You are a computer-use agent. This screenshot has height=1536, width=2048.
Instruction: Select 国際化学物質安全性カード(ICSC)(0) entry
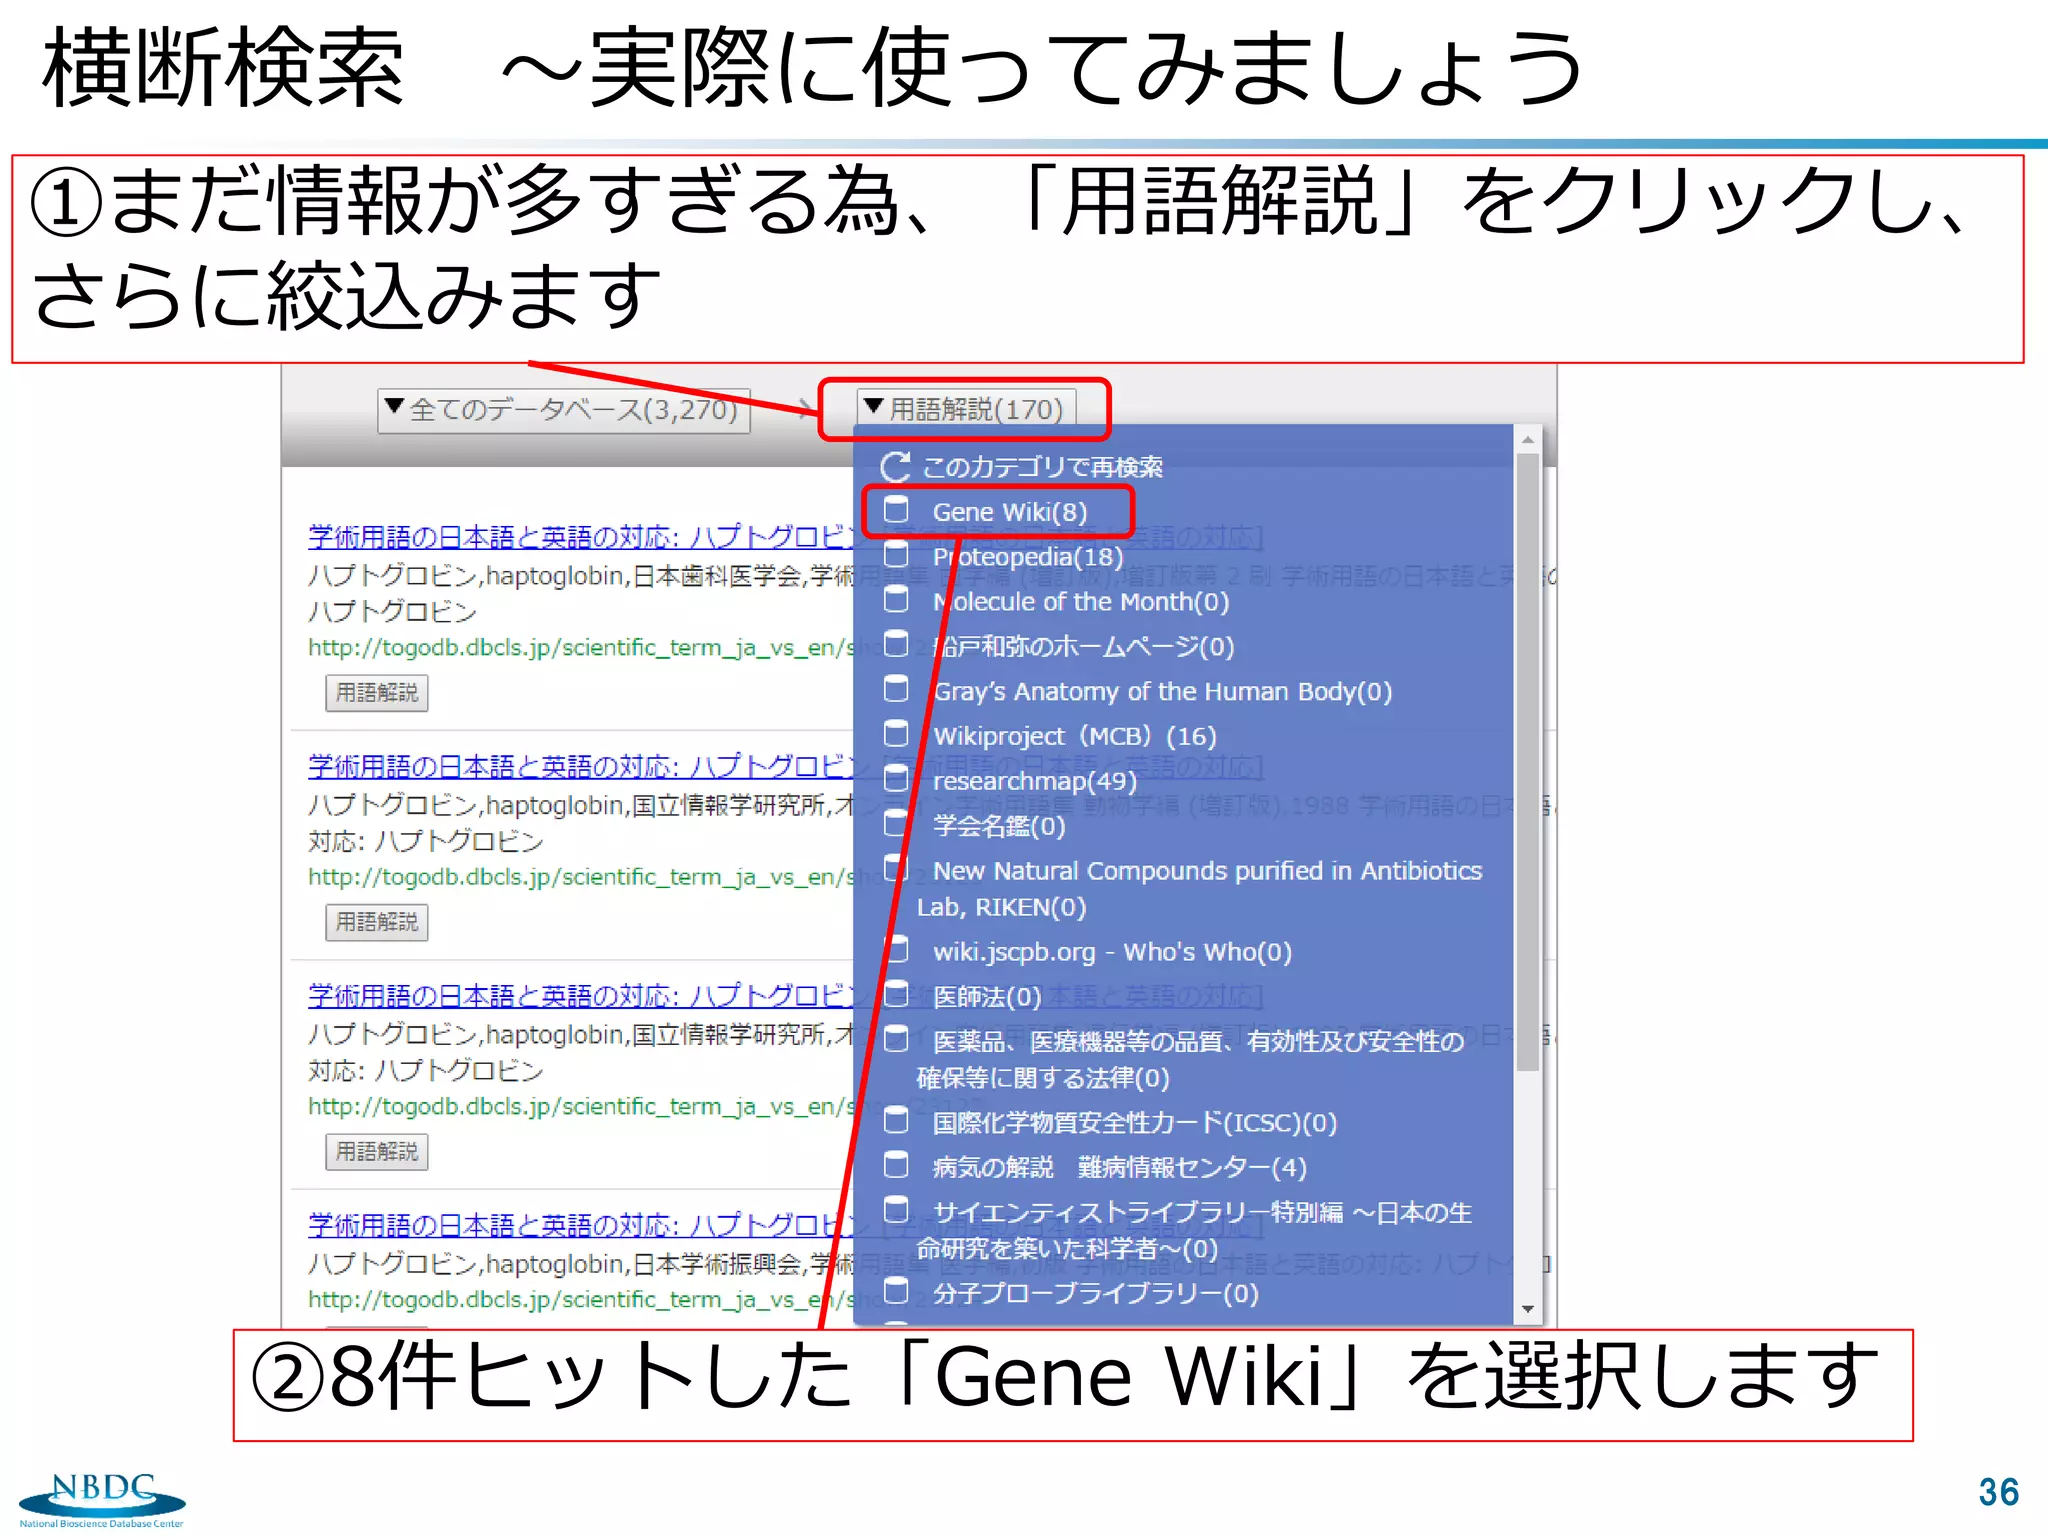pos(1134,1123)
